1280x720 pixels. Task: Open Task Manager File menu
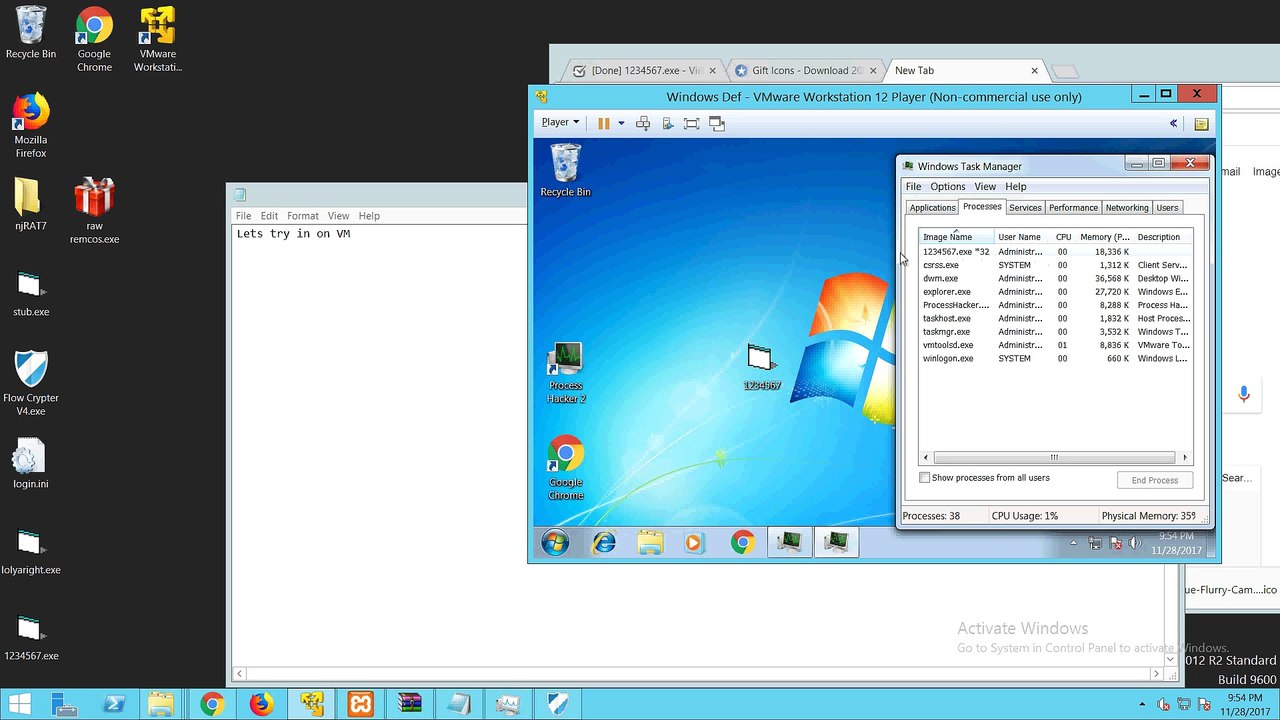click(913, 186)
